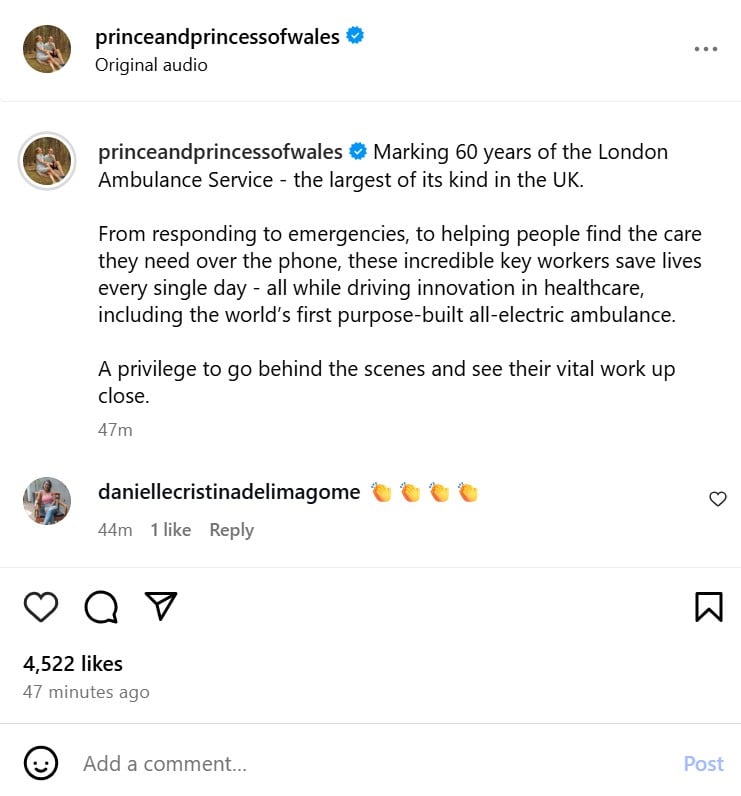
Task: Open comment speech bubble icon
Action: coord(101,606)
